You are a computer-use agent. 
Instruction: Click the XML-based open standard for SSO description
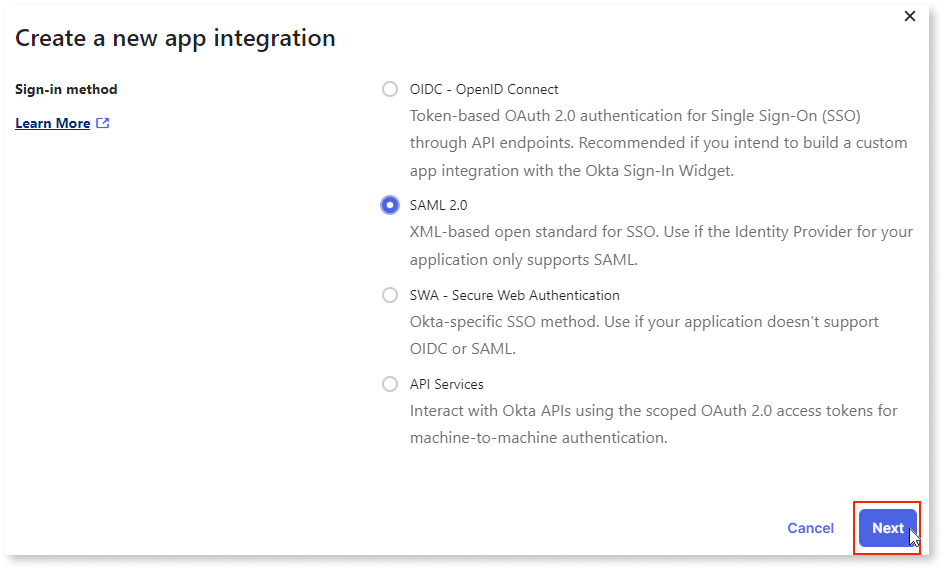(661, 246)
